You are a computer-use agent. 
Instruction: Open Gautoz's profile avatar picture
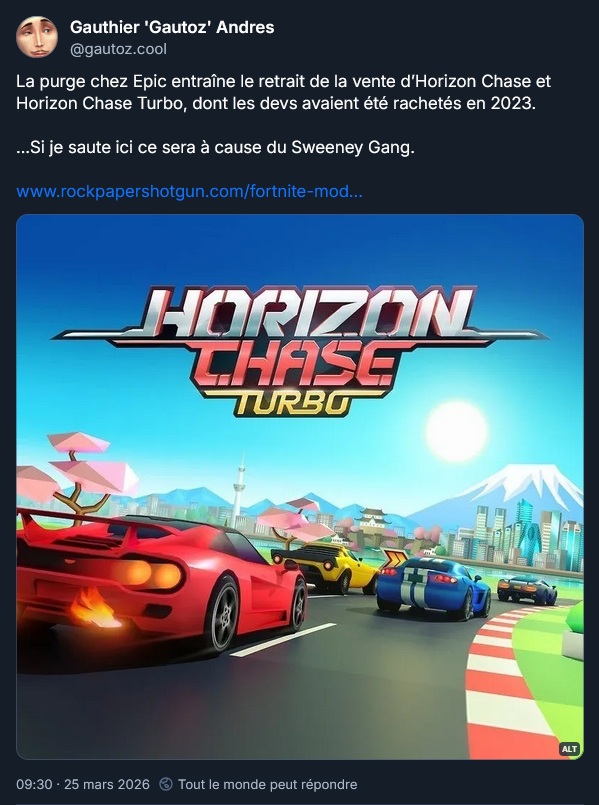pos(36,37)
